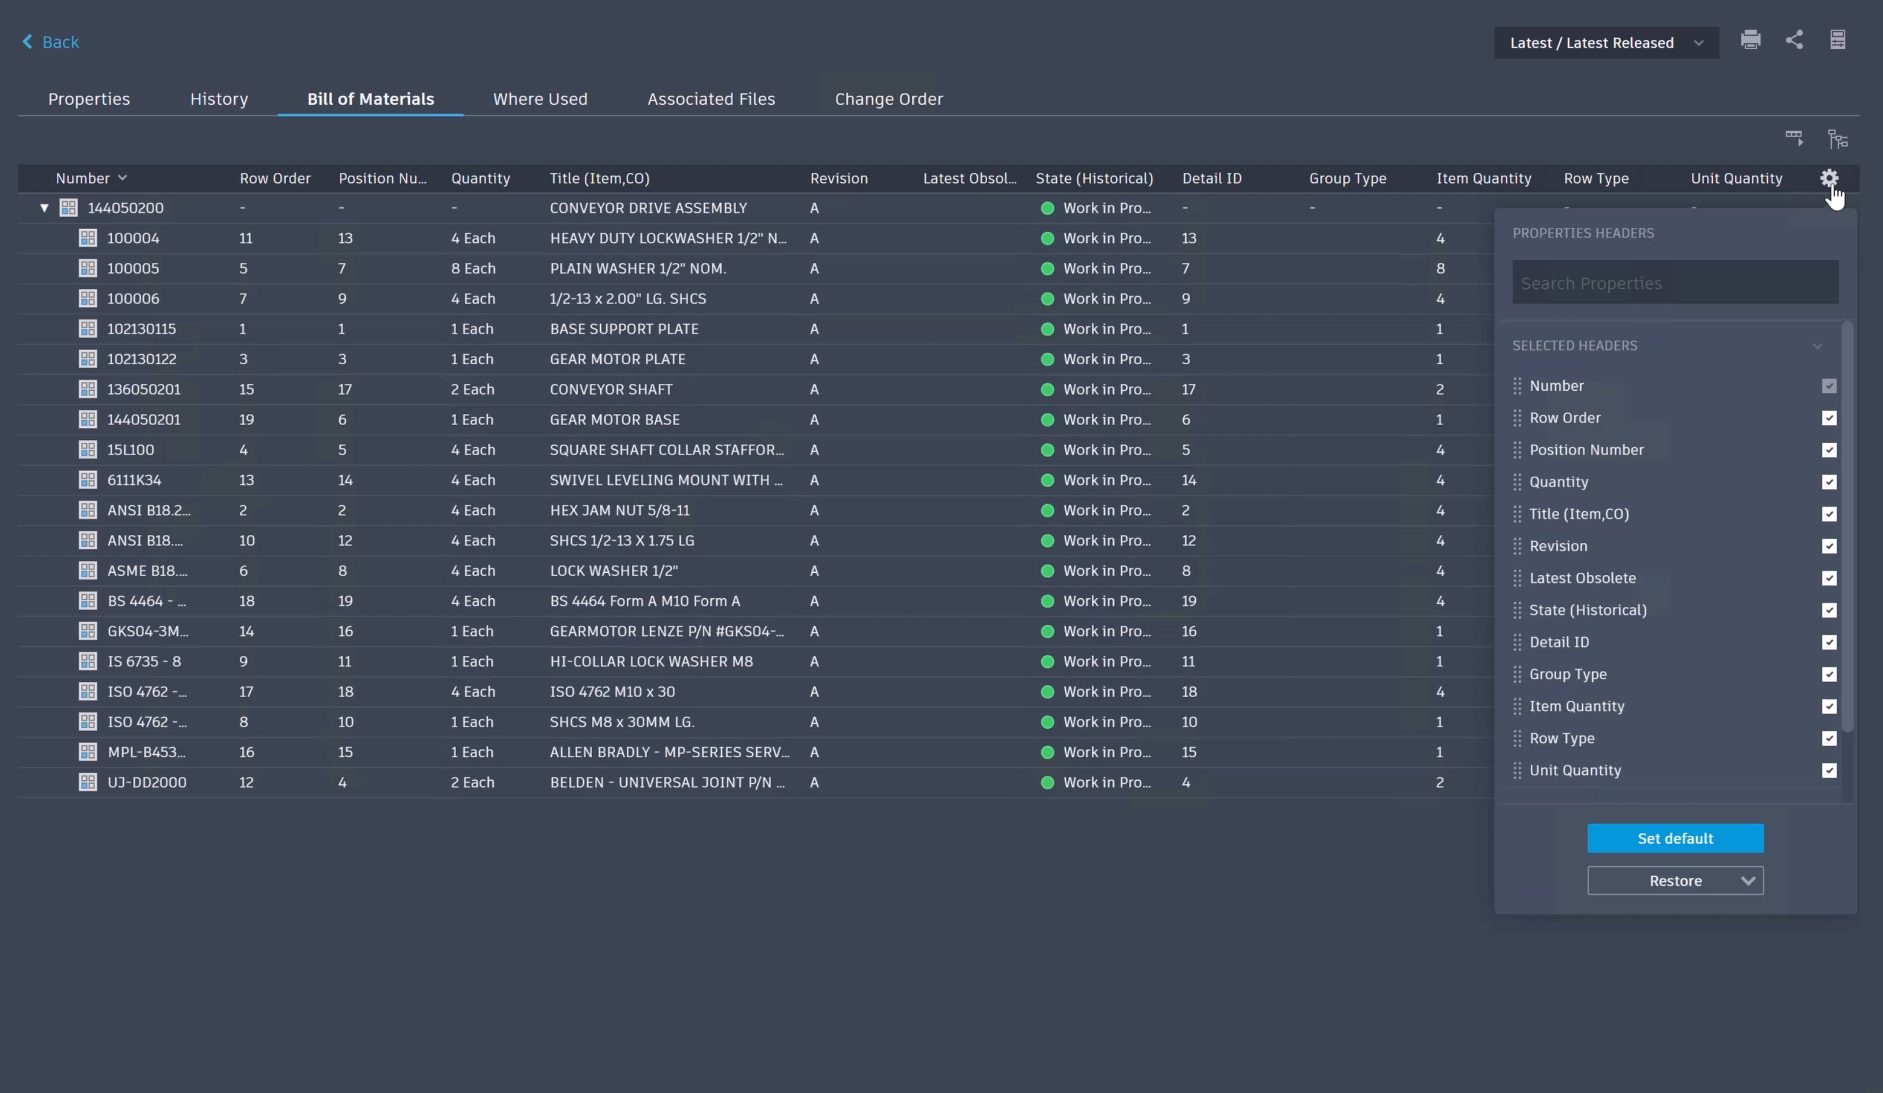Open the column settings gear icon
The height and width of the screenshot is (1093, 1883).
point(1828,178)
